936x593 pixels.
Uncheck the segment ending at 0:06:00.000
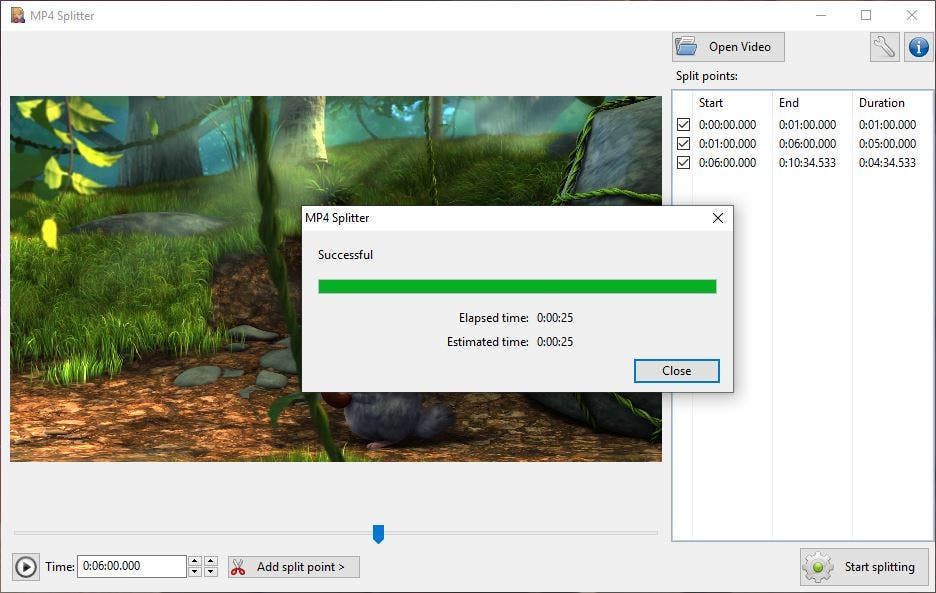click(x=683, y=144)
